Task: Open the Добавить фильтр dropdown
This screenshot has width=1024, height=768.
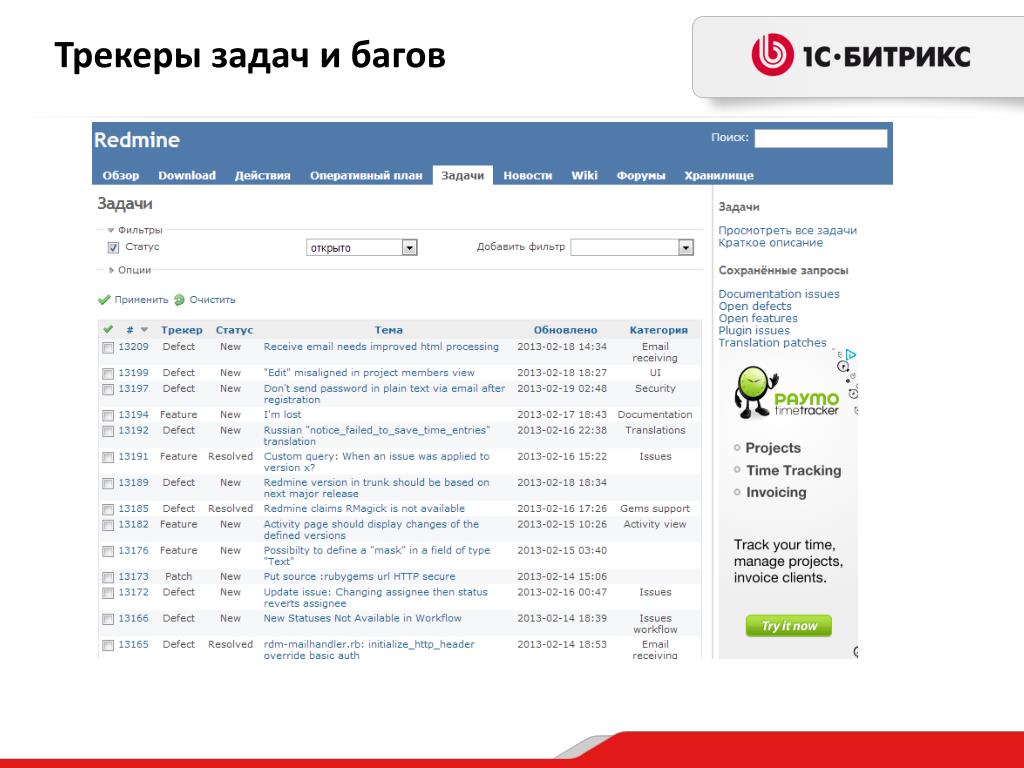Action: (x=632, y=247)
